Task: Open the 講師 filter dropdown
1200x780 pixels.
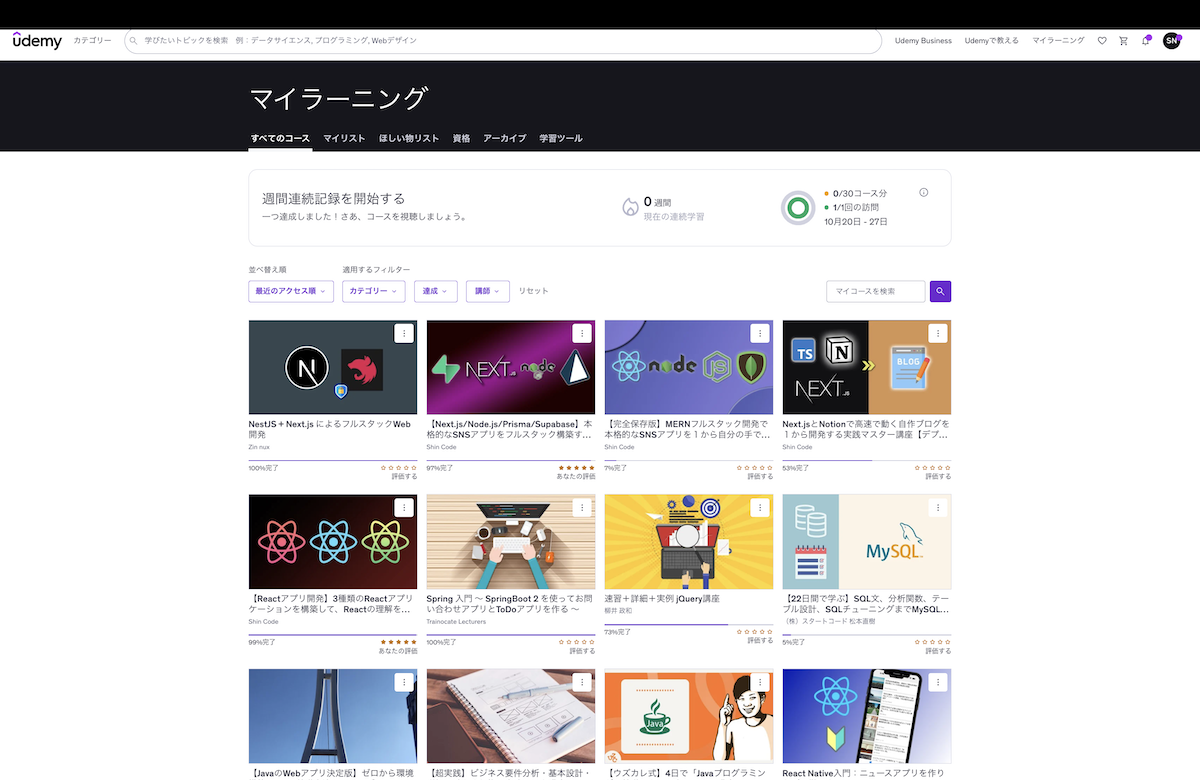Action: [x=487, y=290]
